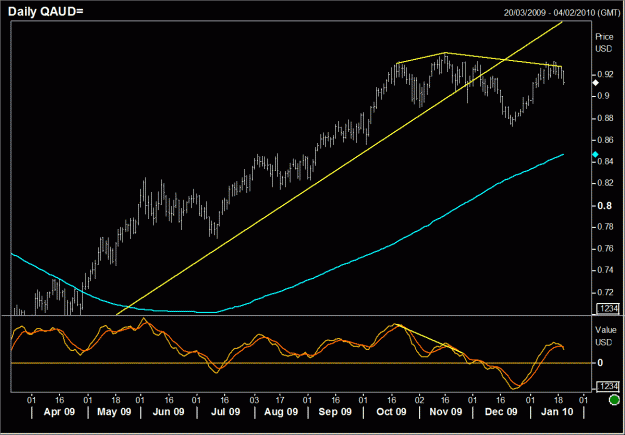
Task: Click the 'Oct 09' month label
Action: tap(391, 411)
